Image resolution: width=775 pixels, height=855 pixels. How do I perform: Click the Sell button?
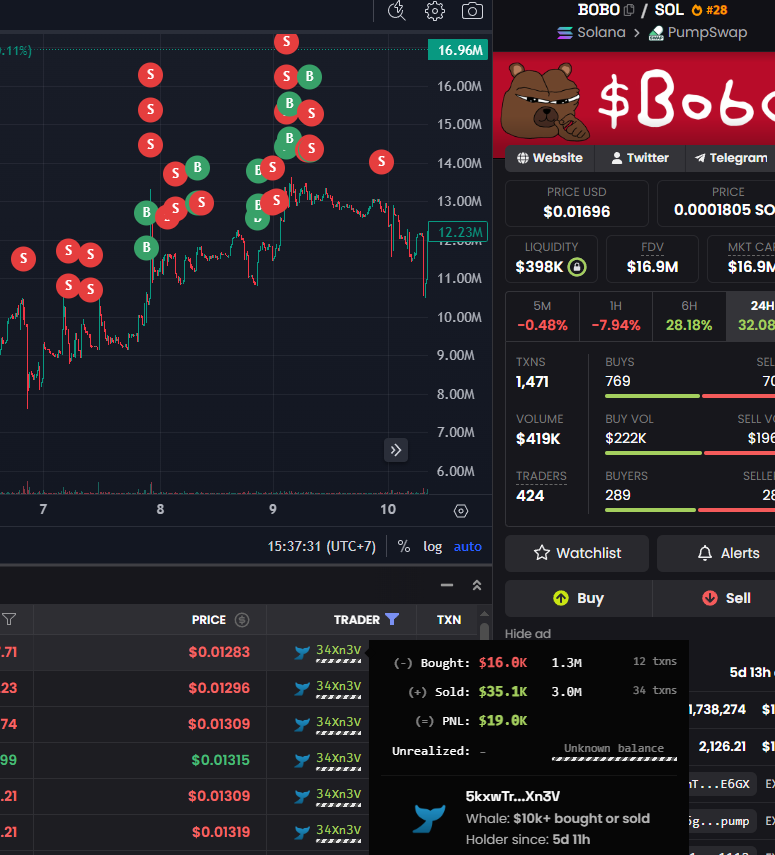(x=714, y=598)
